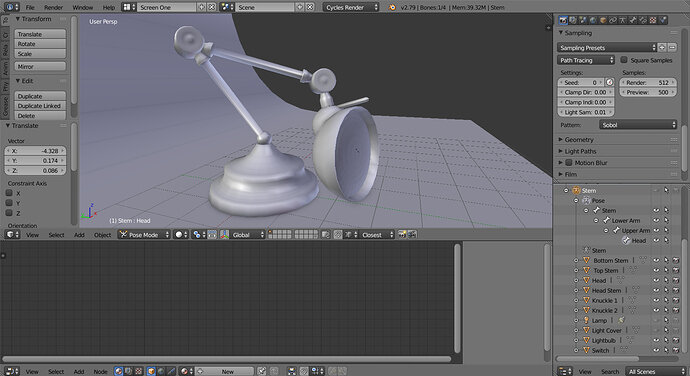Open Sampling Presets dropdown

[x=607, y=48]
